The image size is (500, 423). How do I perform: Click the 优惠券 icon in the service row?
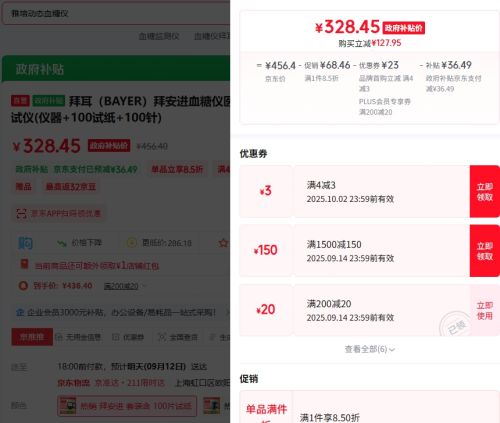click(x=116, y=337)
